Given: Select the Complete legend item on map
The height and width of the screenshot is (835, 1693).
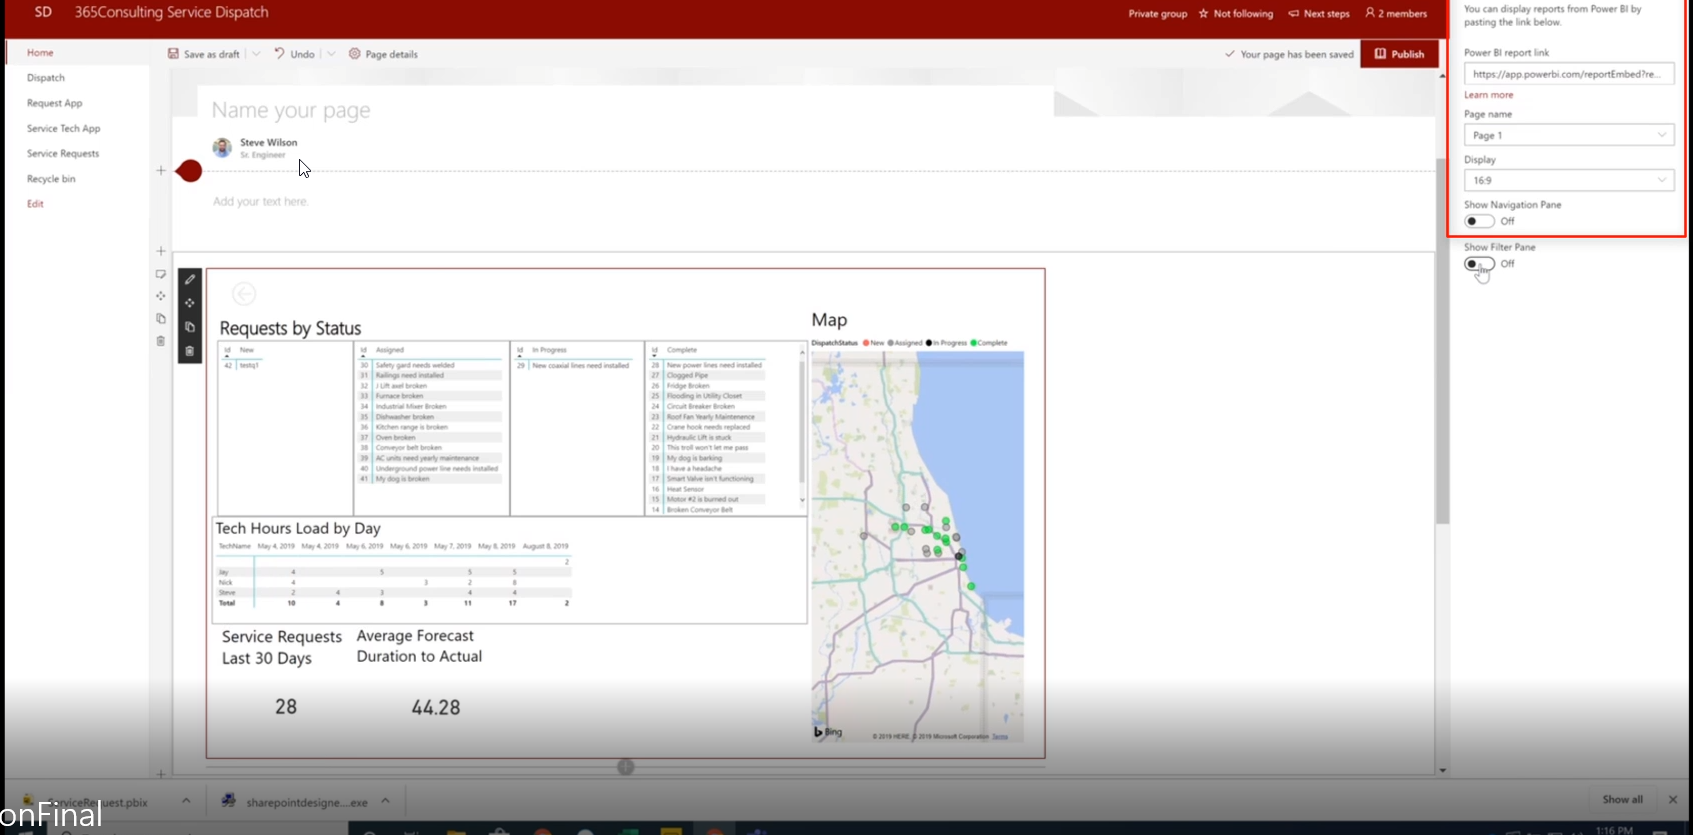Looking at the screenshot, I should 989,343.
